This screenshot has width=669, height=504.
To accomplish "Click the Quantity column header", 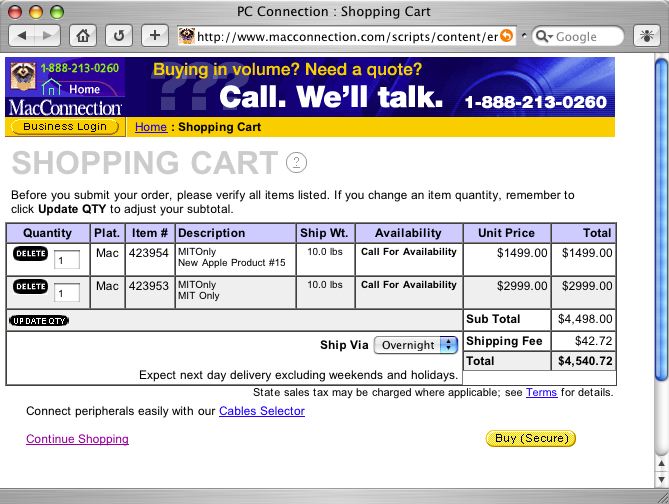I will tap(47, 233).
